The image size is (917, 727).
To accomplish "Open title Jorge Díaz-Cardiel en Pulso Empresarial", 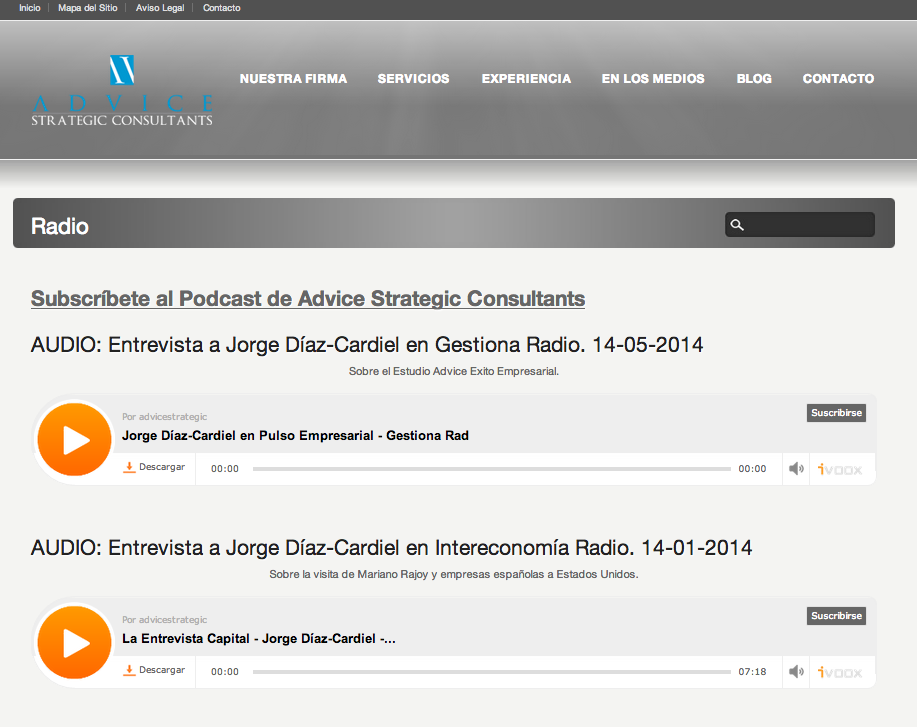I will point(295,436).
